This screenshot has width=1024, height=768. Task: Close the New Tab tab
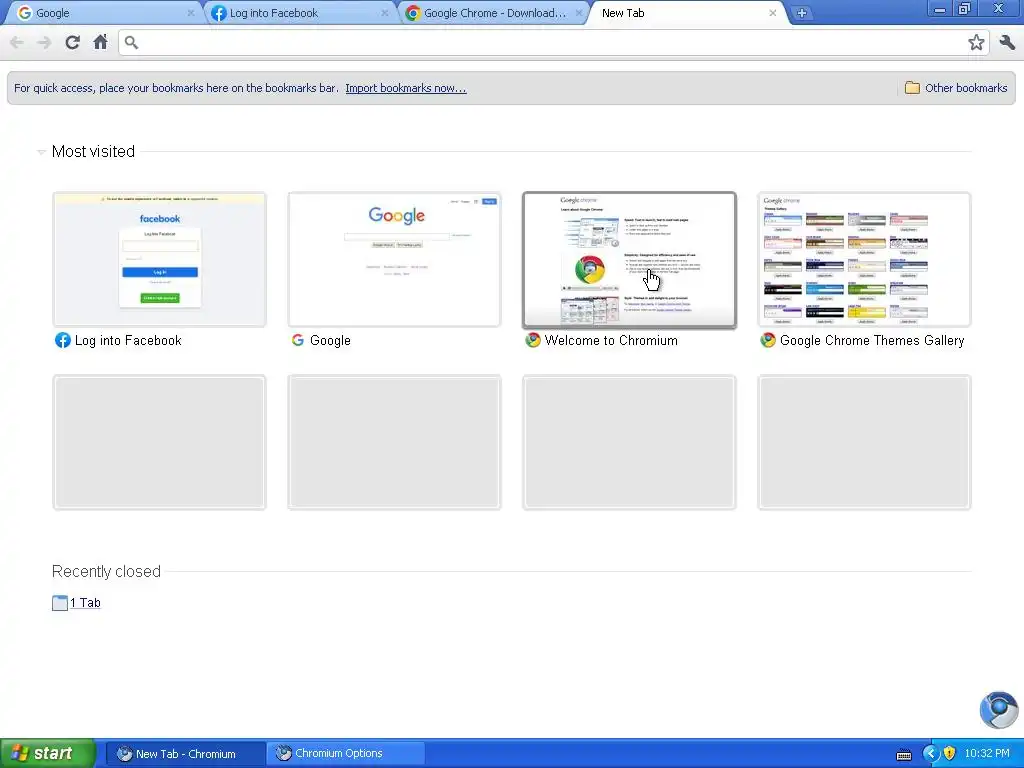tap(773, 13)
